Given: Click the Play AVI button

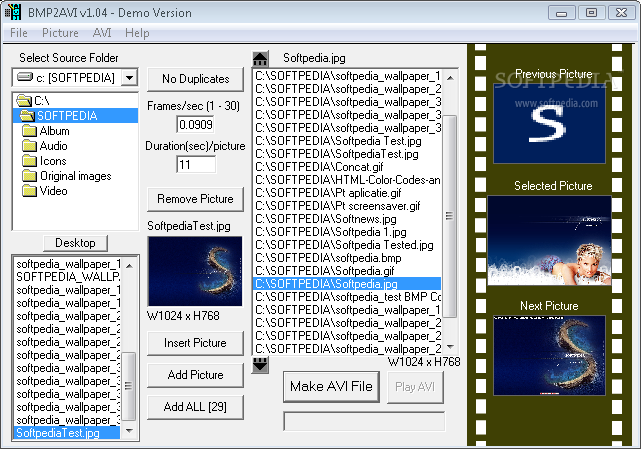Looking at the screenshot, I should (x=415, y=387).
